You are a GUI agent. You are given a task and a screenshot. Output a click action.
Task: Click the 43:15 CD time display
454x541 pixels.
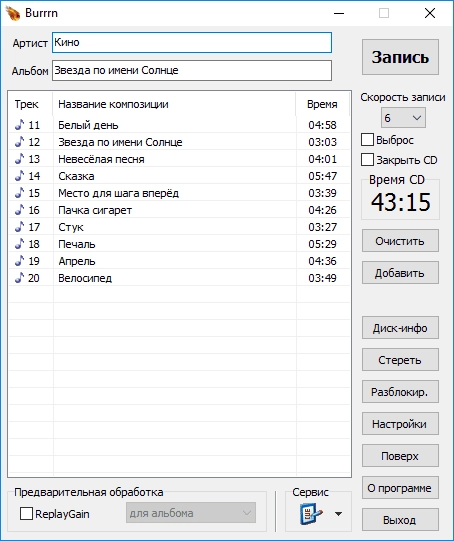pos(401,202)
